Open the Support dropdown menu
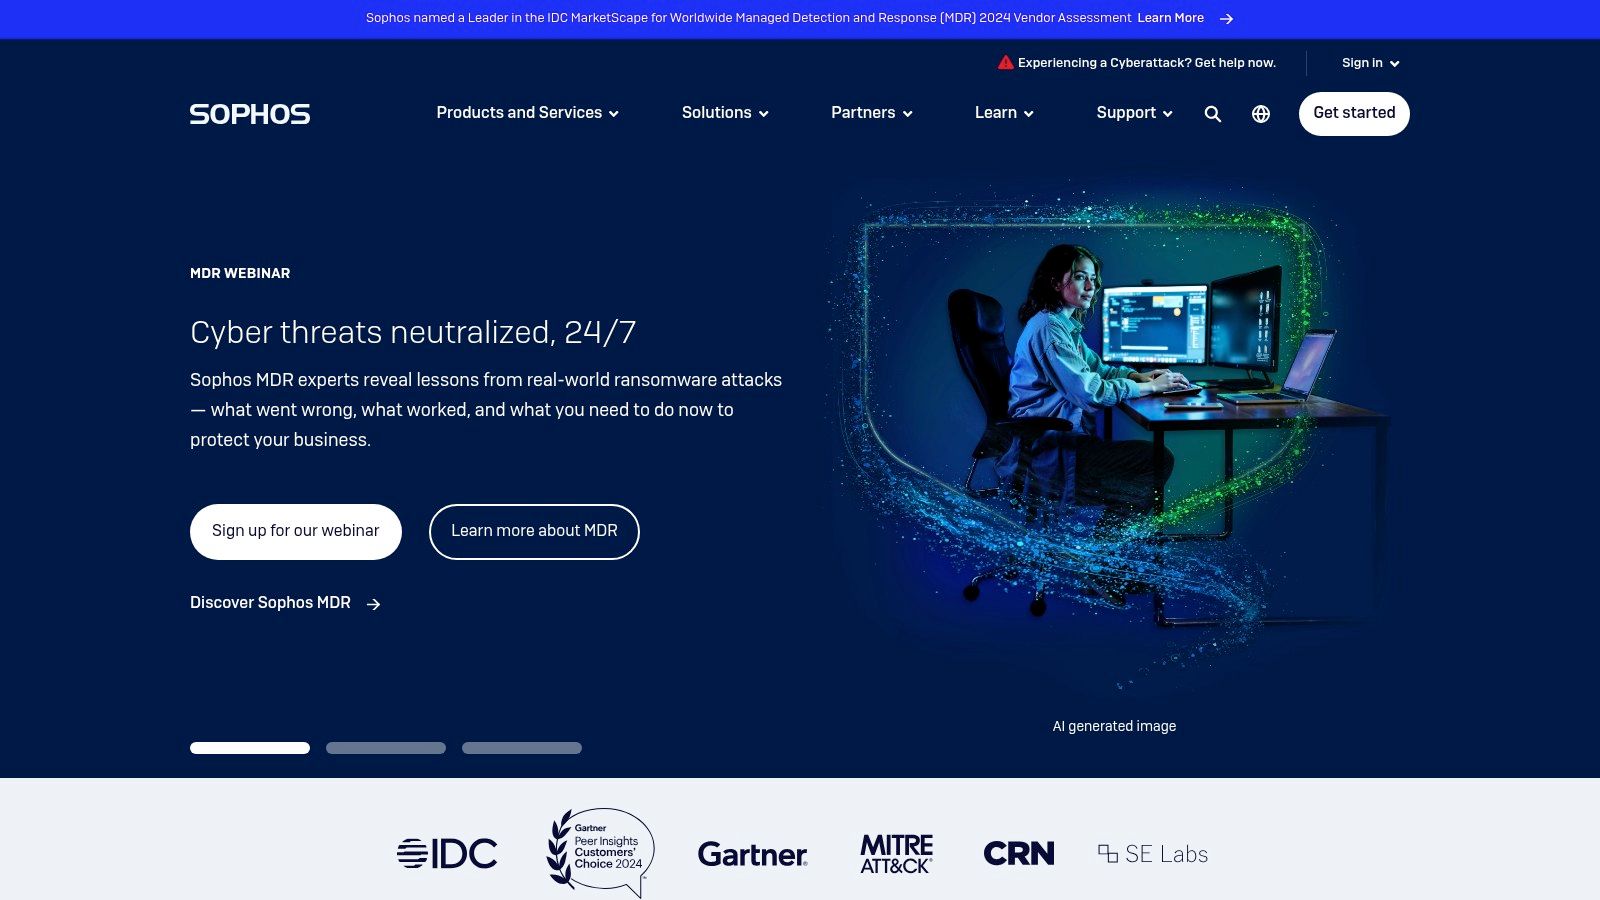 pyautogui.click(x=1134, y=113)
